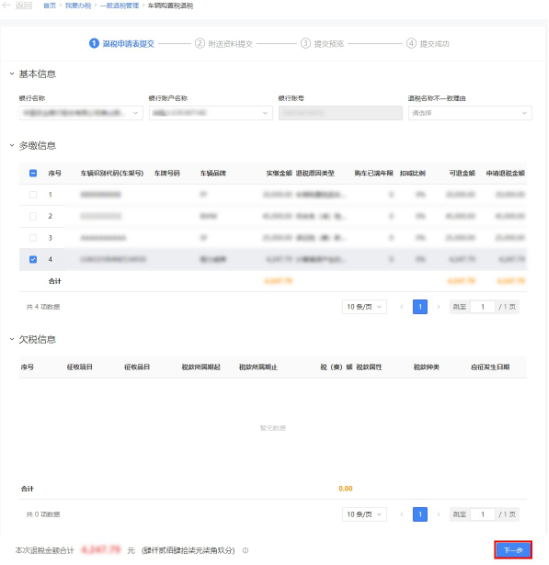Check the checkbox for row 1
Screen dimensions: 549x565
tap(33, 195)
